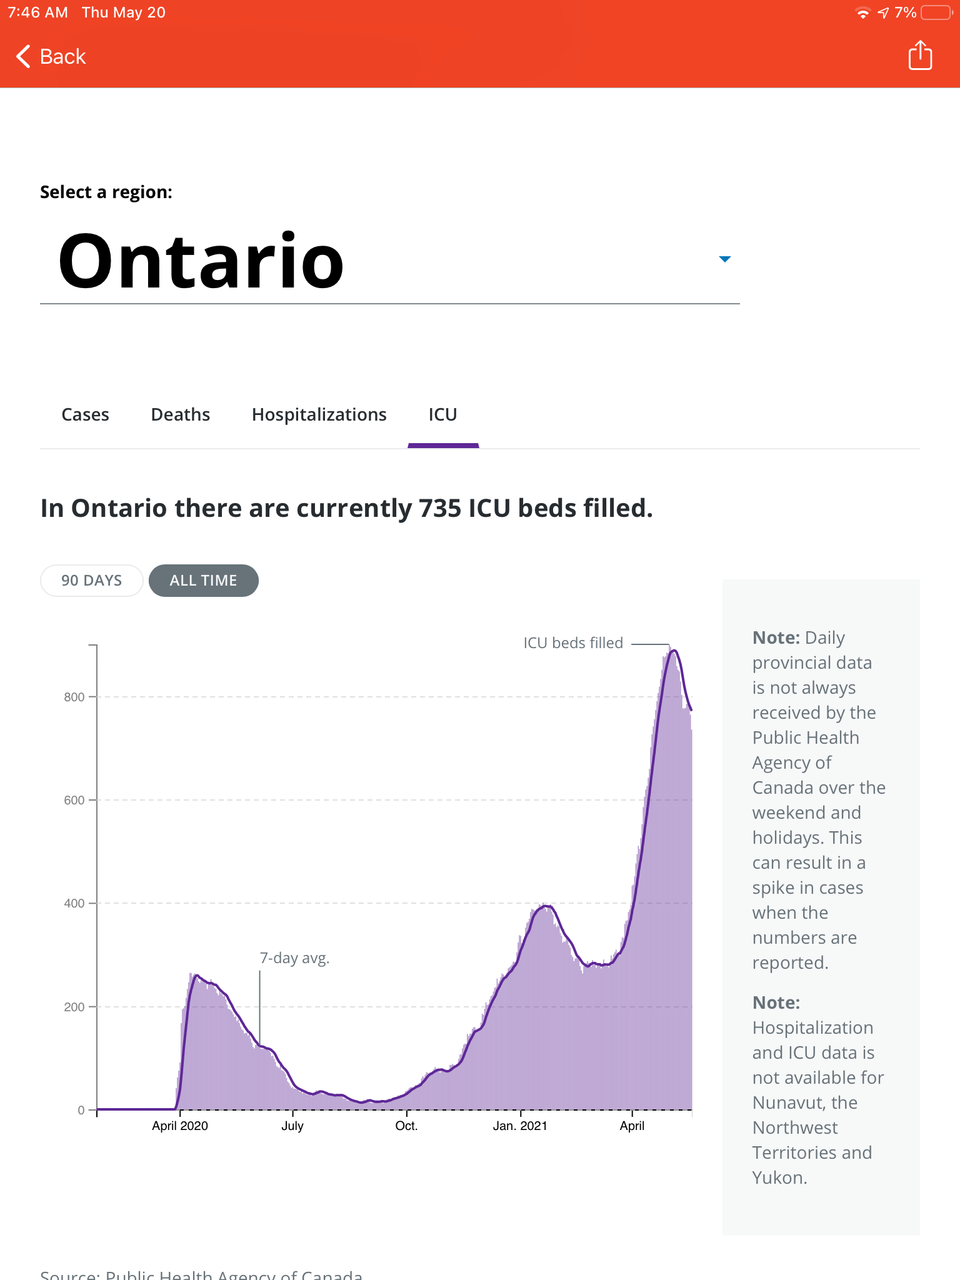960x1280 pixels.
Task: Open the Deaths tab
Action: 180,414
